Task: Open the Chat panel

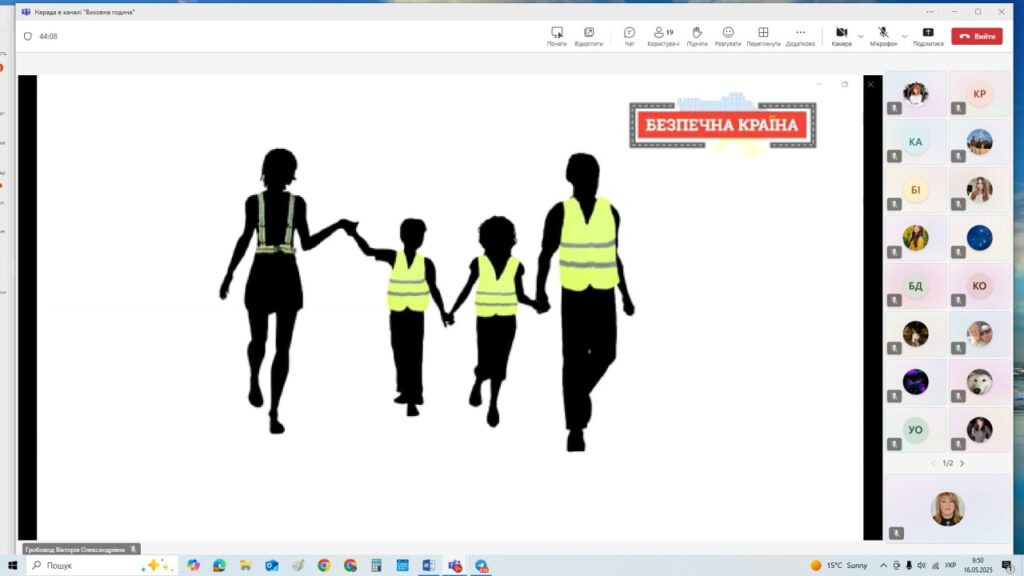Action: [629, 36]
